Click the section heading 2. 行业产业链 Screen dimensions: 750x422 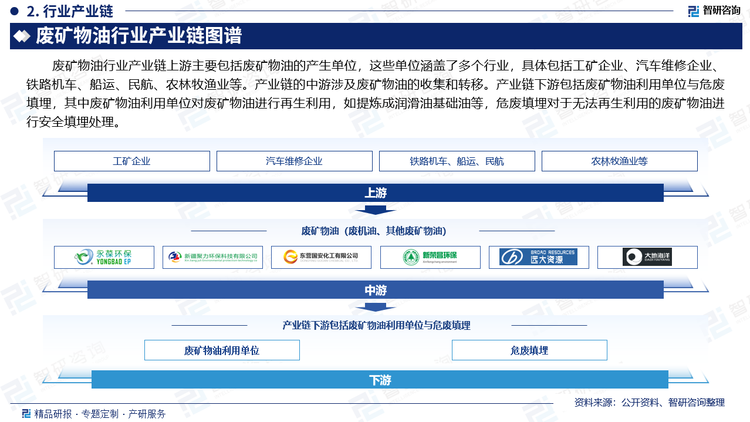pos(70,11)
